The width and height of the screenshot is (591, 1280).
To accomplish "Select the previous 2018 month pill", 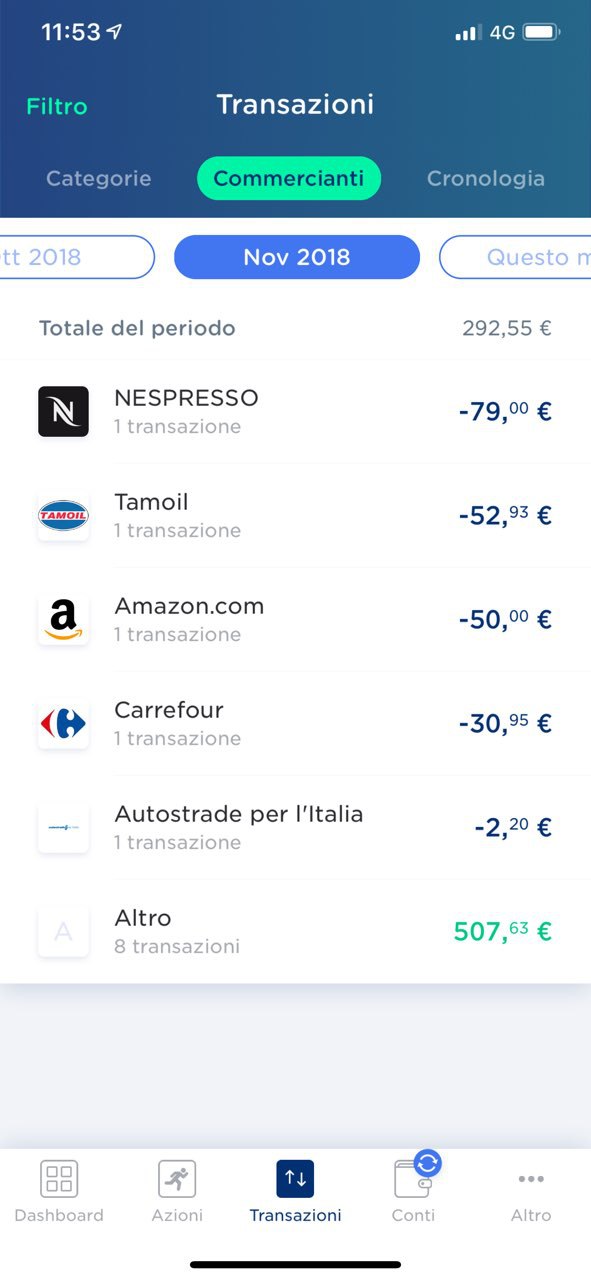I will pyautogui.click(x=77, y=257).
